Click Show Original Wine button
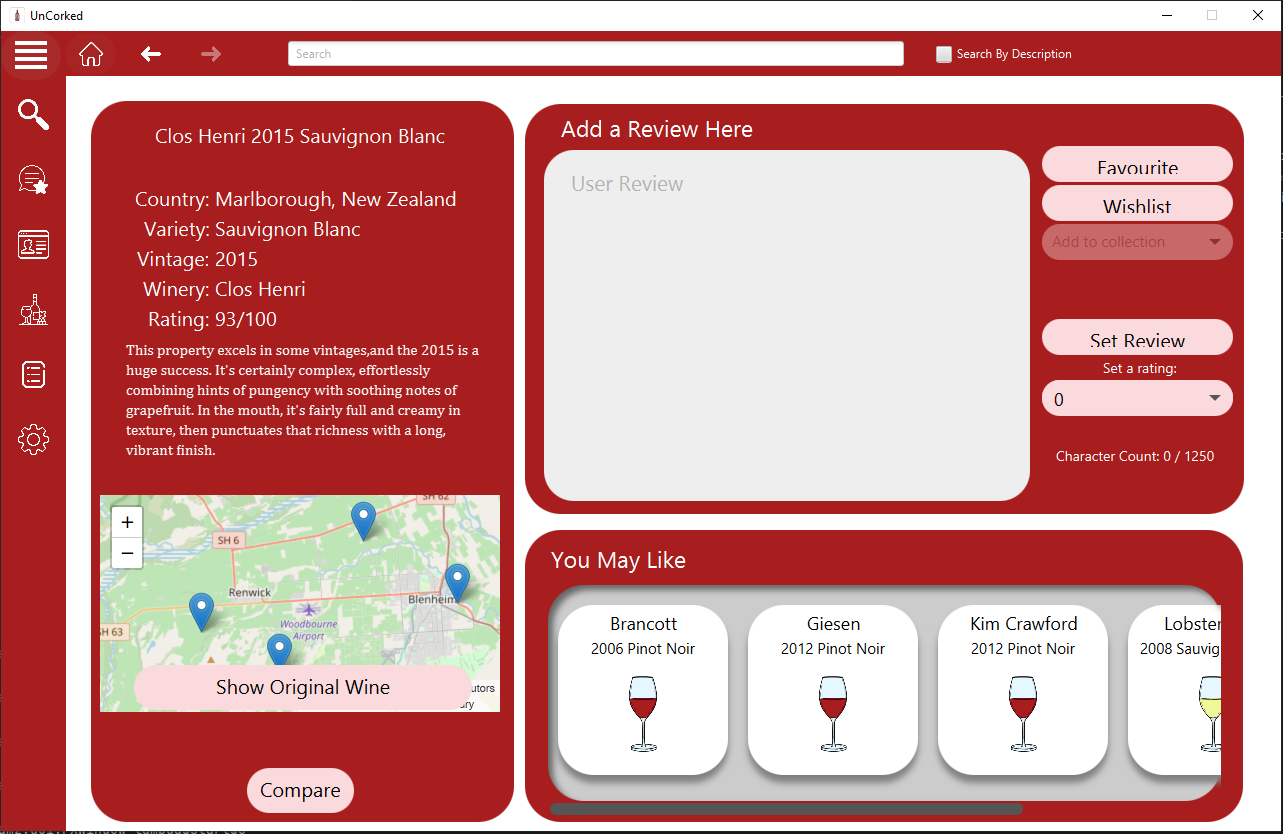This screenshot has height=834, width=1283. 303,687
